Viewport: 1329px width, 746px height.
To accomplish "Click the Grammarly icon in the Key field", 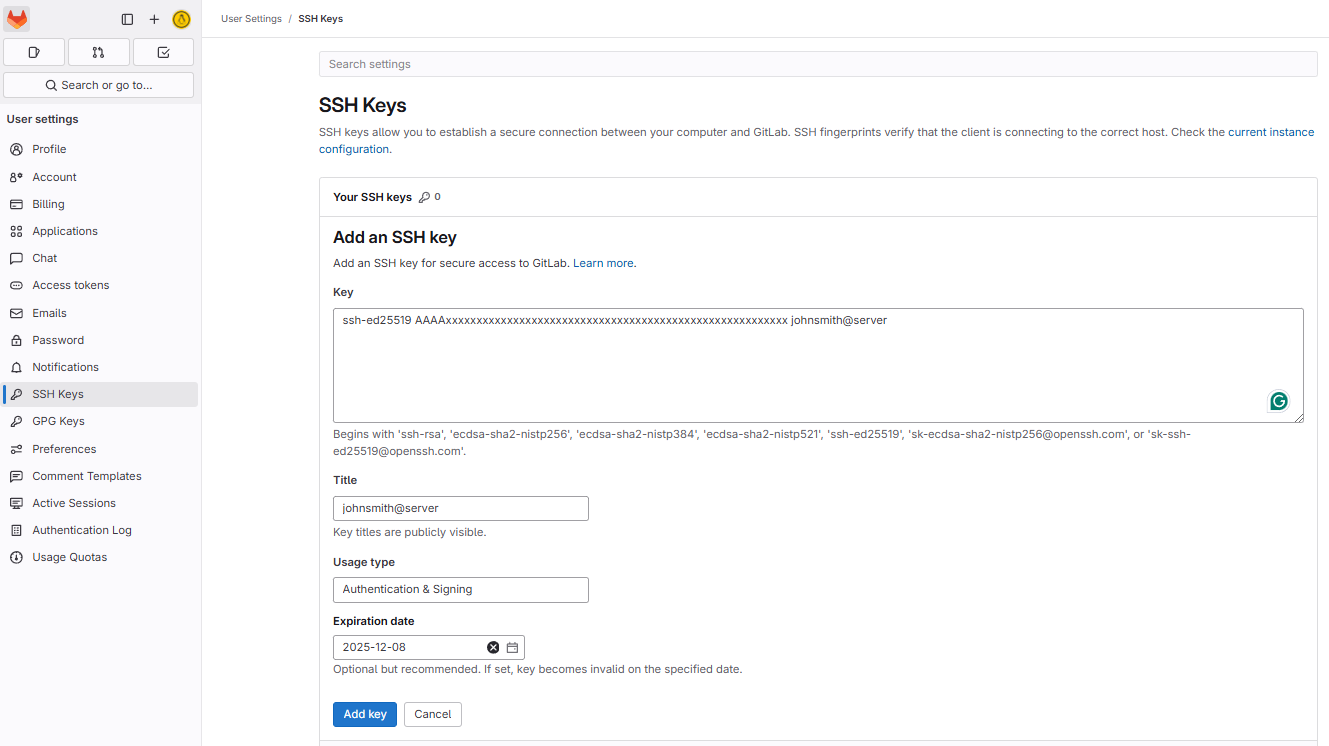I will tap(1279, 401).
